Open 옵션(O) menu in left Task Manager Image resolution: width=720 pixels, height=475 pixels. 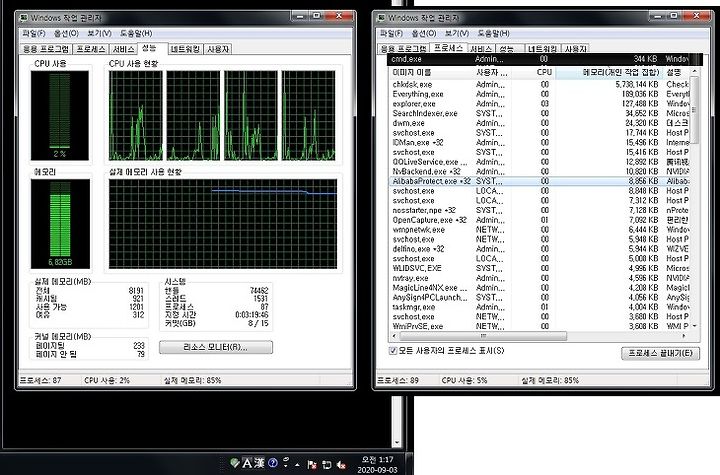point(66,34)
